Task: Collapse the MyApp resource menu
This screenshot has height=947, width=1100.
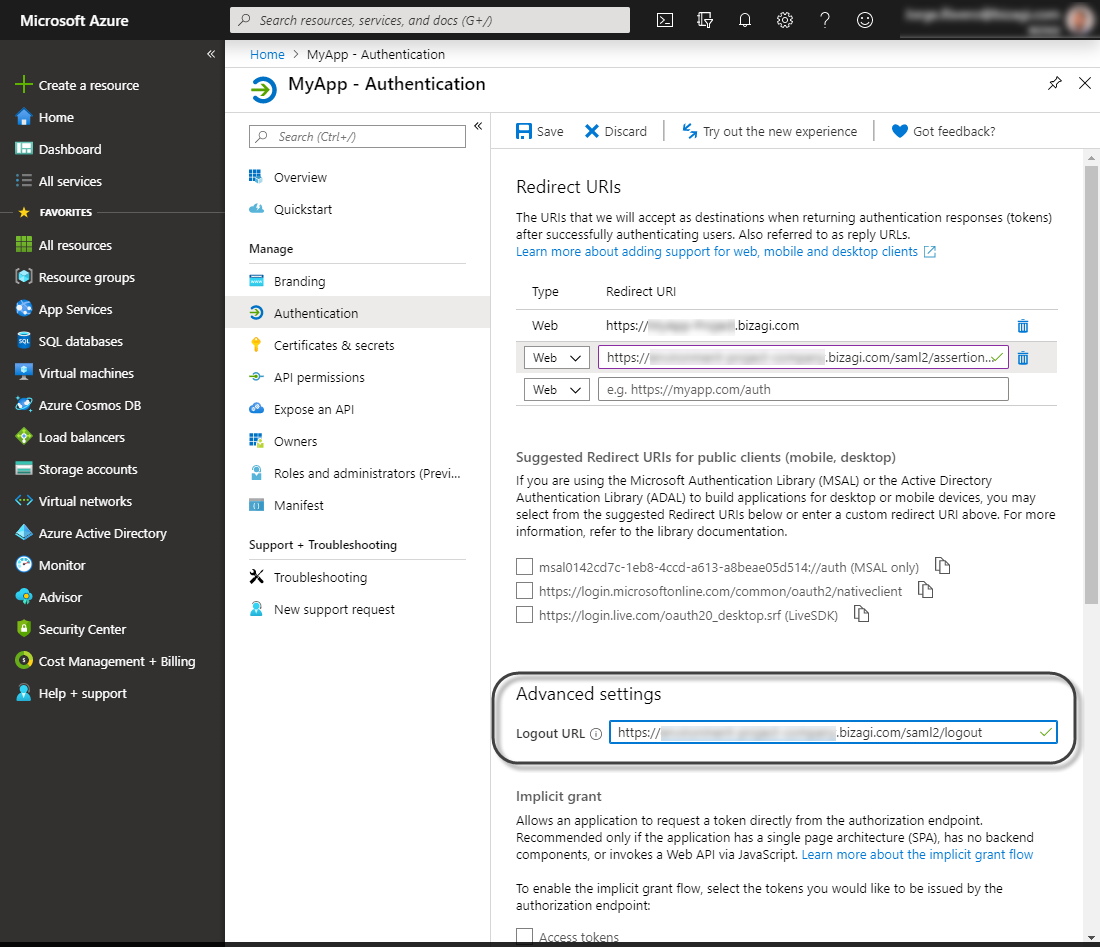Action: [x=478, y=126]
